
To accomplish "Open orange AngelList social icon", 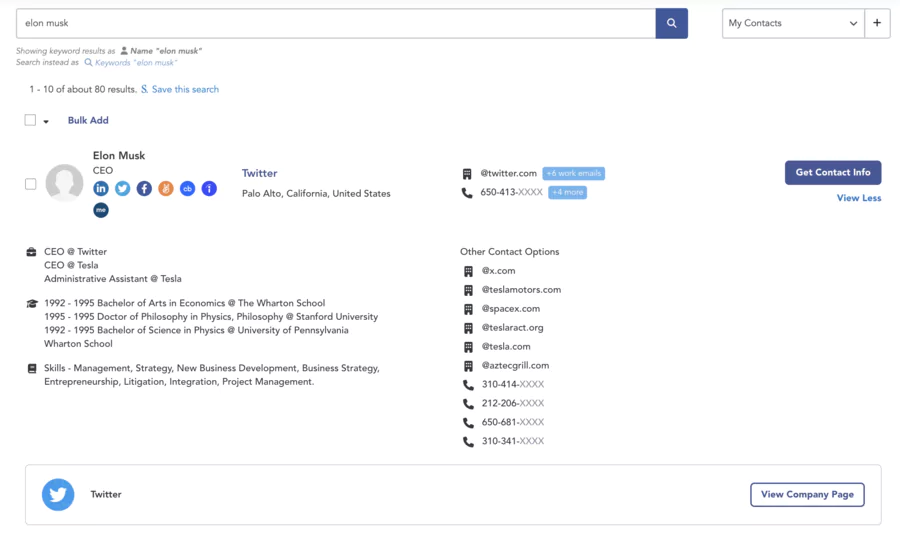I will (x=166, y=188).
